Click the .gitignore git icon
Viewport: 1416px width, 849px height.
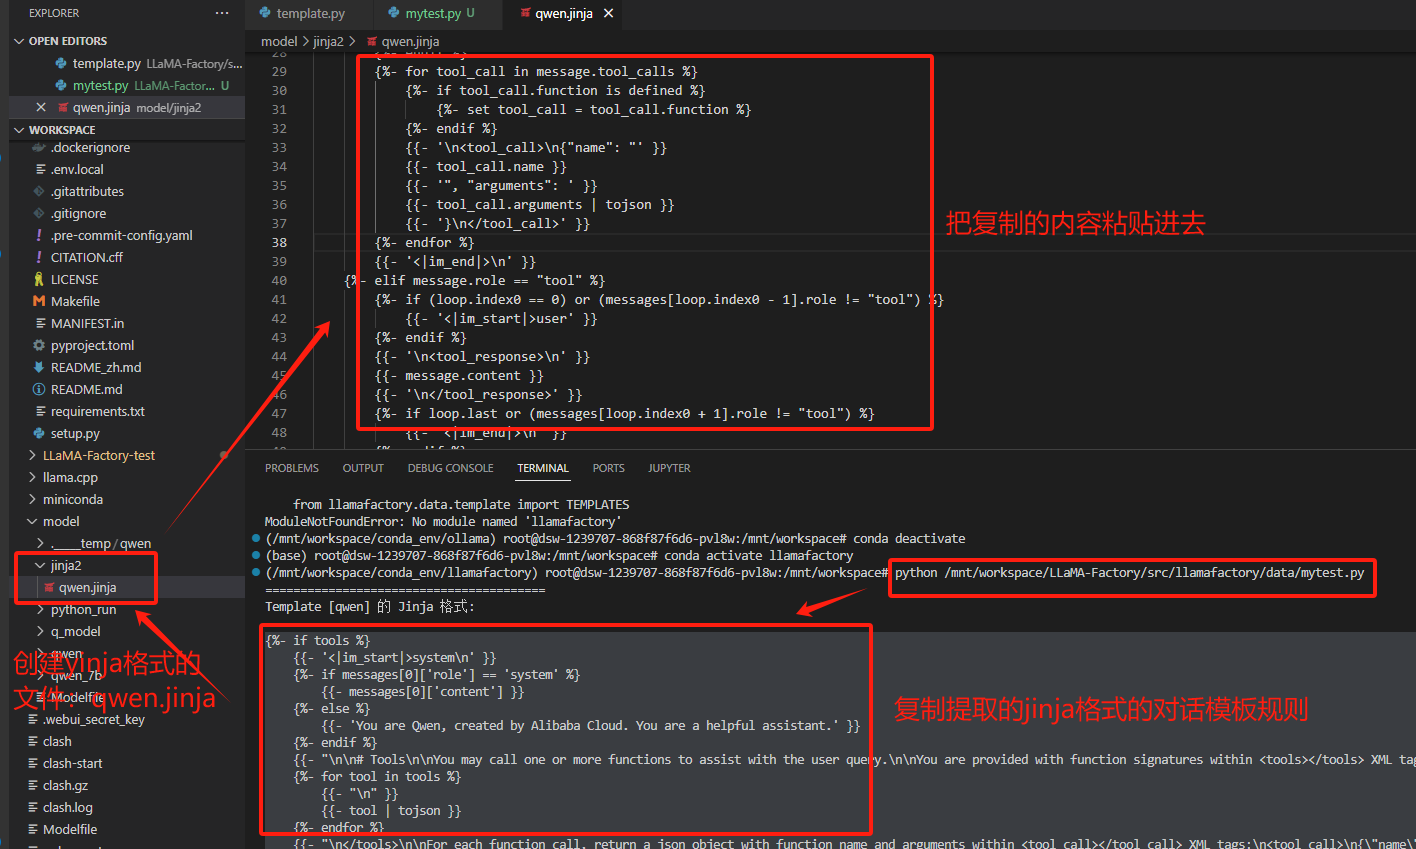pos(39,213)
